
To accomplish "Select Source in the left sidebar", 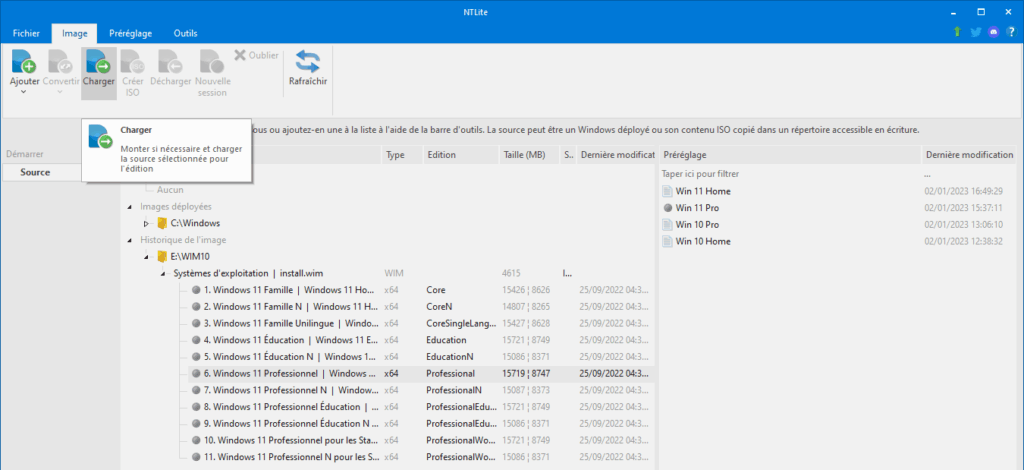I will [35, 172].
